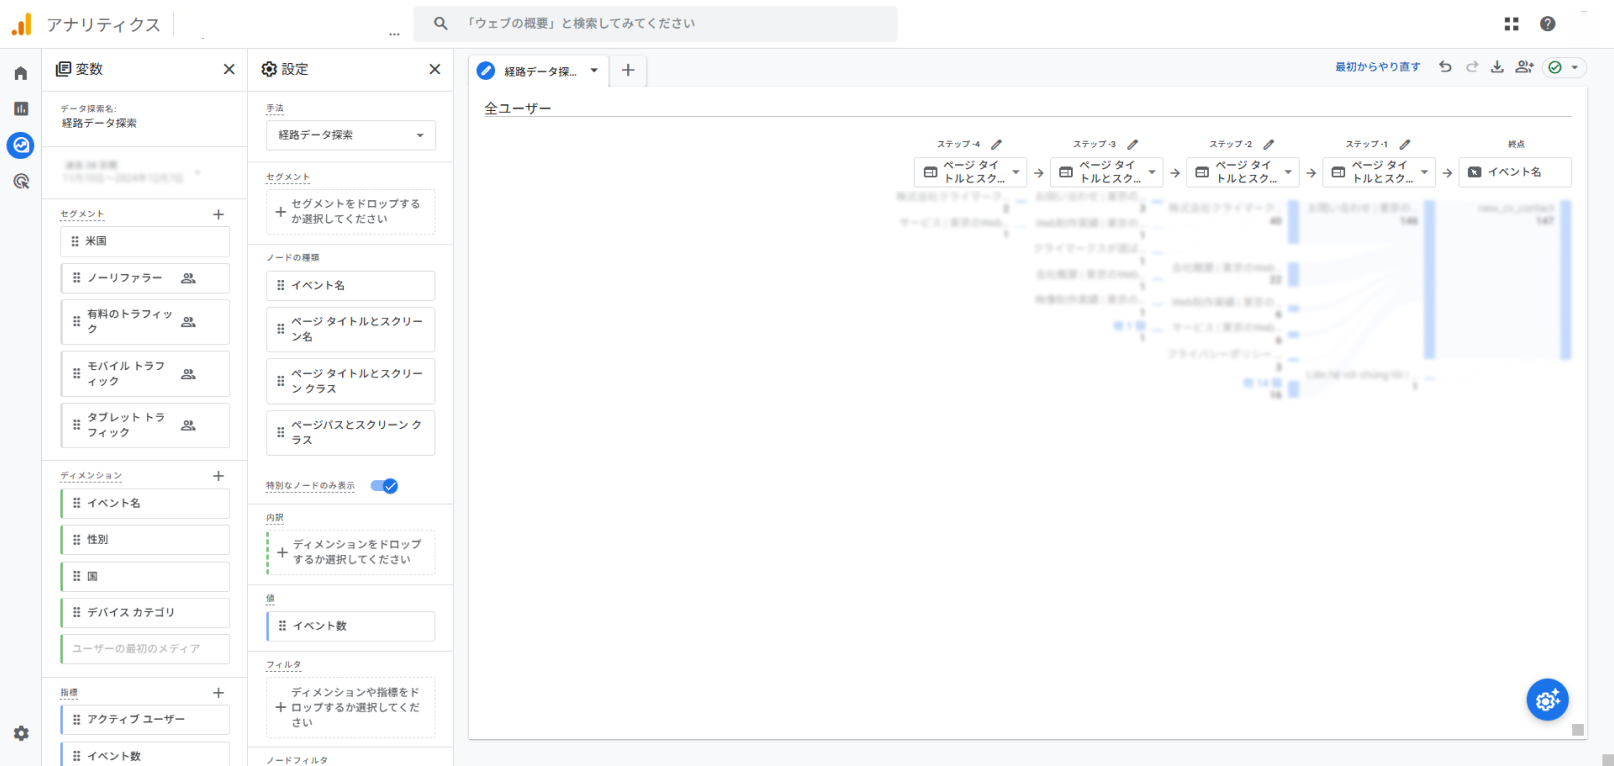Image resolution: width=1614 pixels, height=766 pixels.
Task: Select the アクティブ ユーザー metric
Action: click(145, 719)
